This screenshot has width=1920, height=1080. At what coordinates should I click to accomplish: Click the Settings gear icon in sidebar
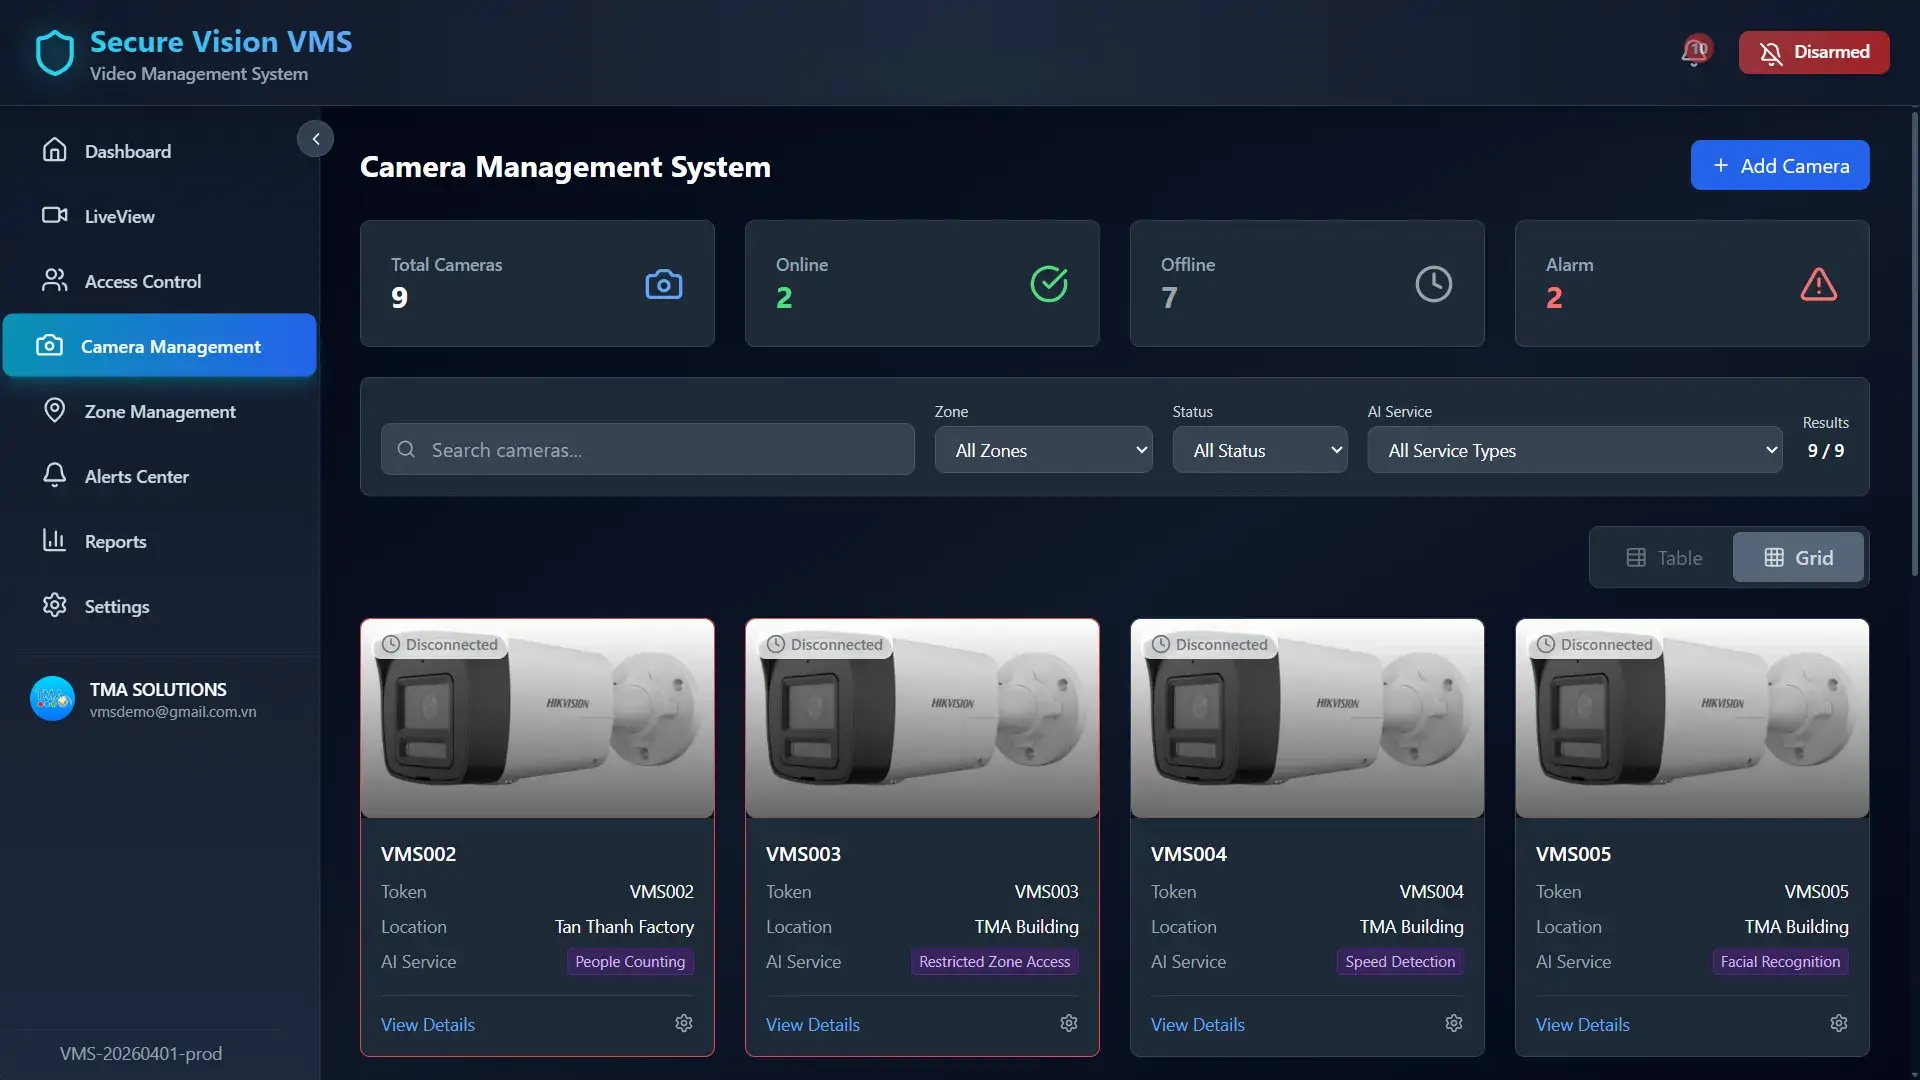pyautogui.click(x=55, y=605)
